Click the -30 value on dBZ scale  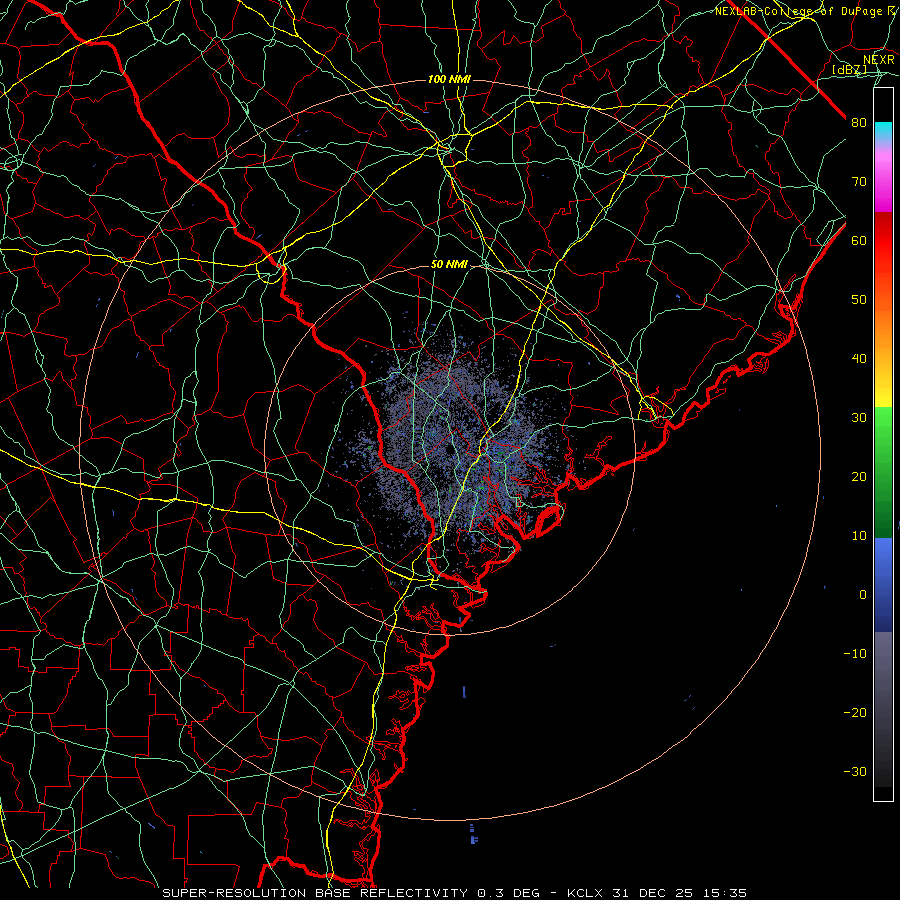pyautogui.click(x=855, y=771)
